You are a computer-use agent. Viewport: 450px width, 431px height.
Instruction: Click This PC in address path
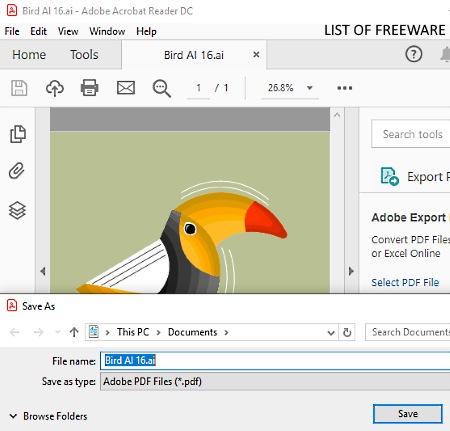(133, 332)
